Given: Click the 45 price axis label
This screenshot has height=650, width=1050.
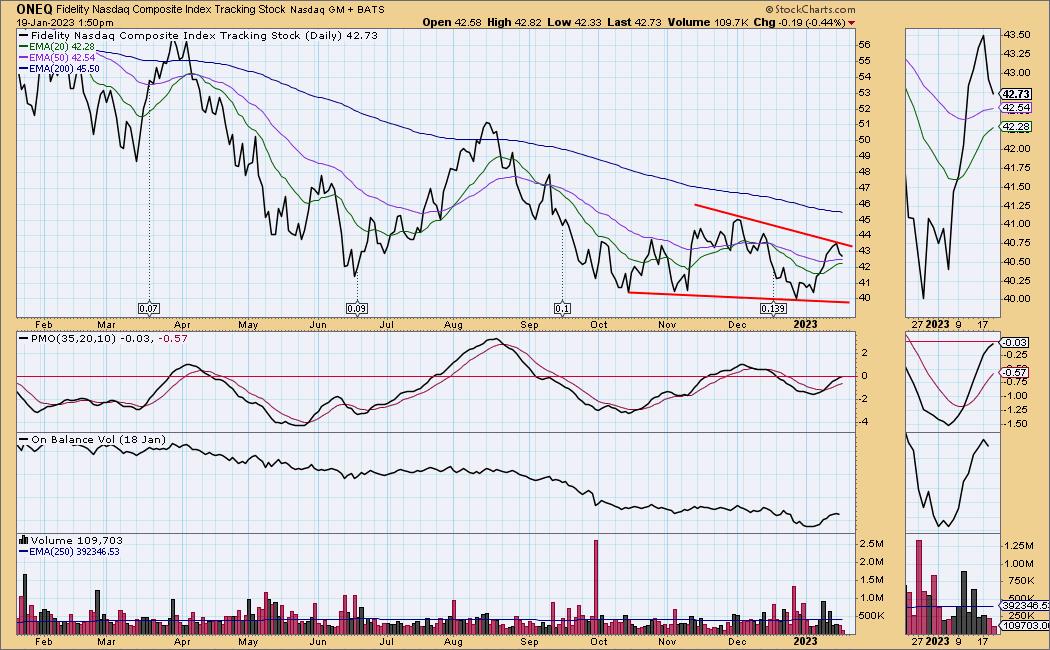Looking at the screenshot, I should point(865,219).
